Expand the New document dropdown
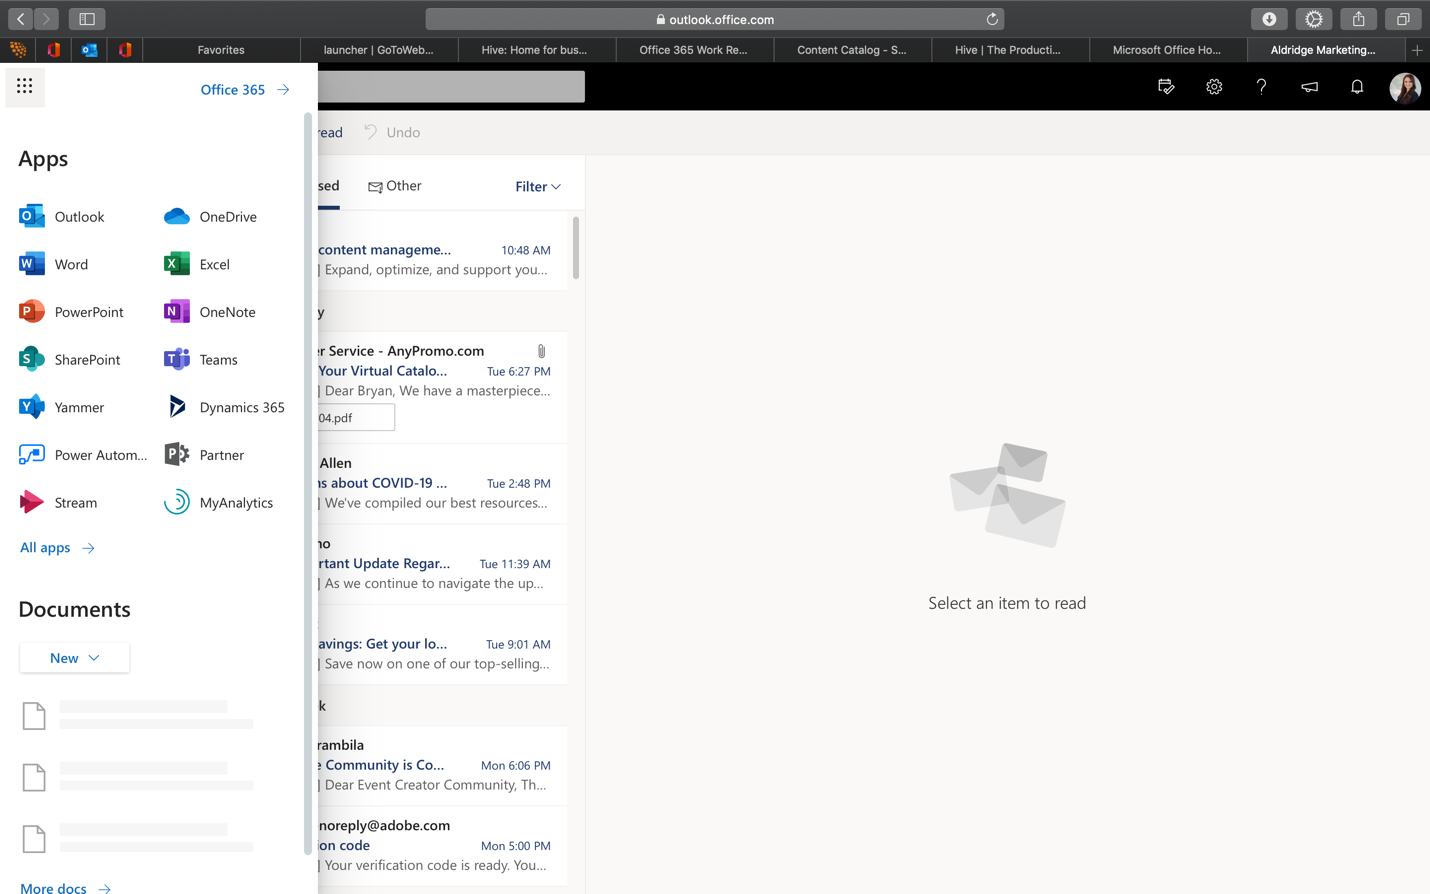 click(73, 657)
